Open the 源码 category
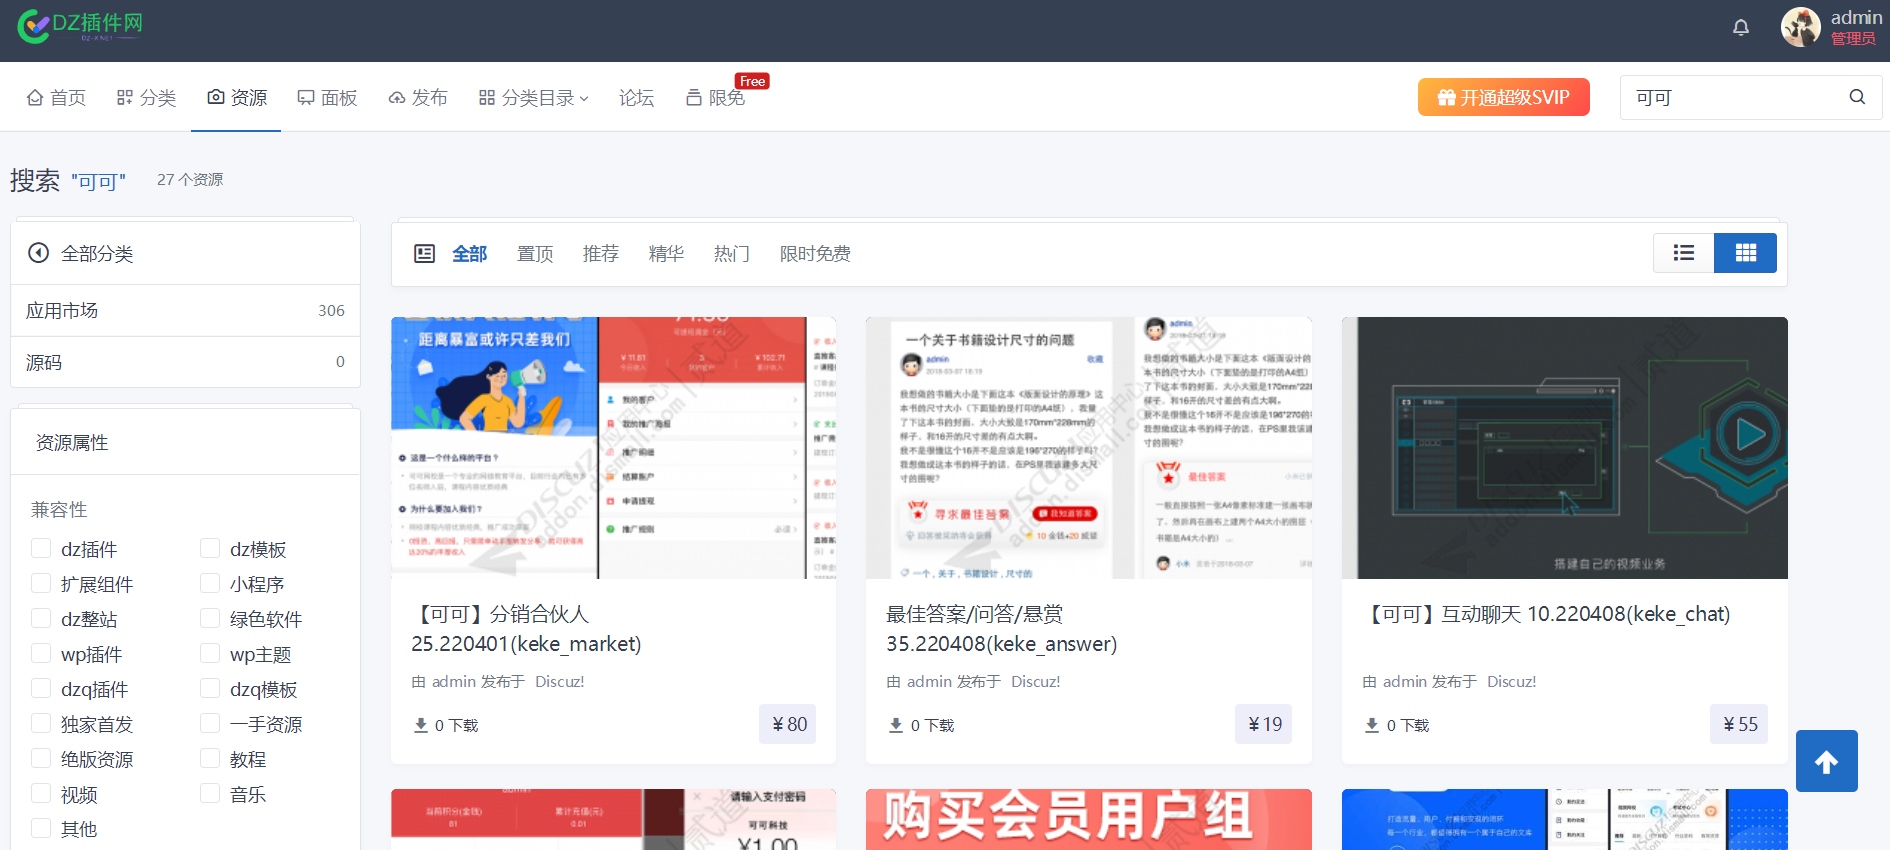The image size is (1890, 850). click(x=185, y=362)
